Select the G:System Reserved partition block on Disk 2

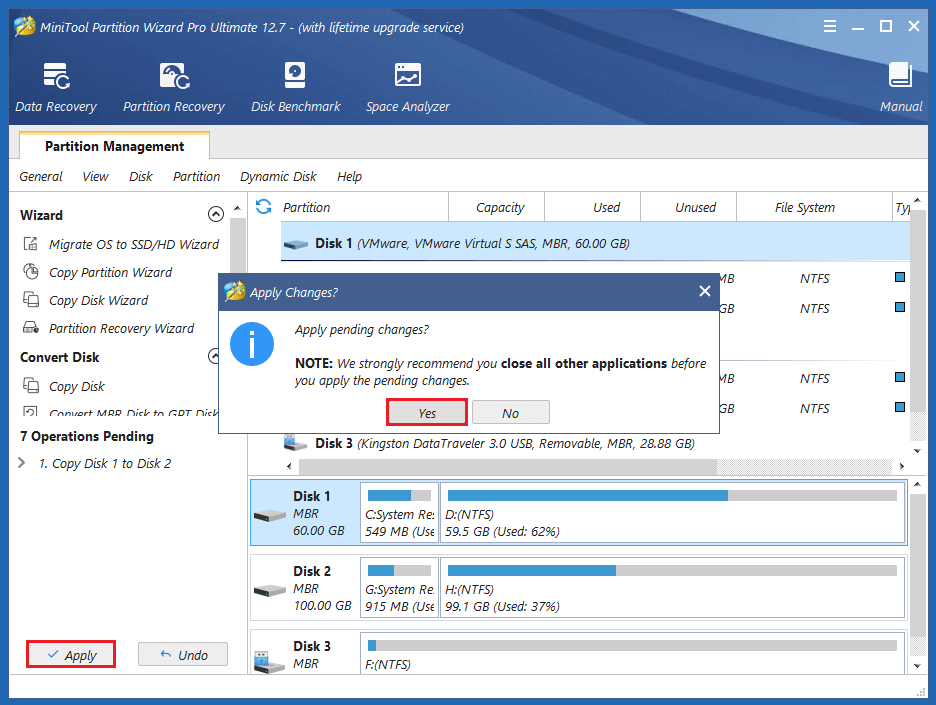pos(399,588)
